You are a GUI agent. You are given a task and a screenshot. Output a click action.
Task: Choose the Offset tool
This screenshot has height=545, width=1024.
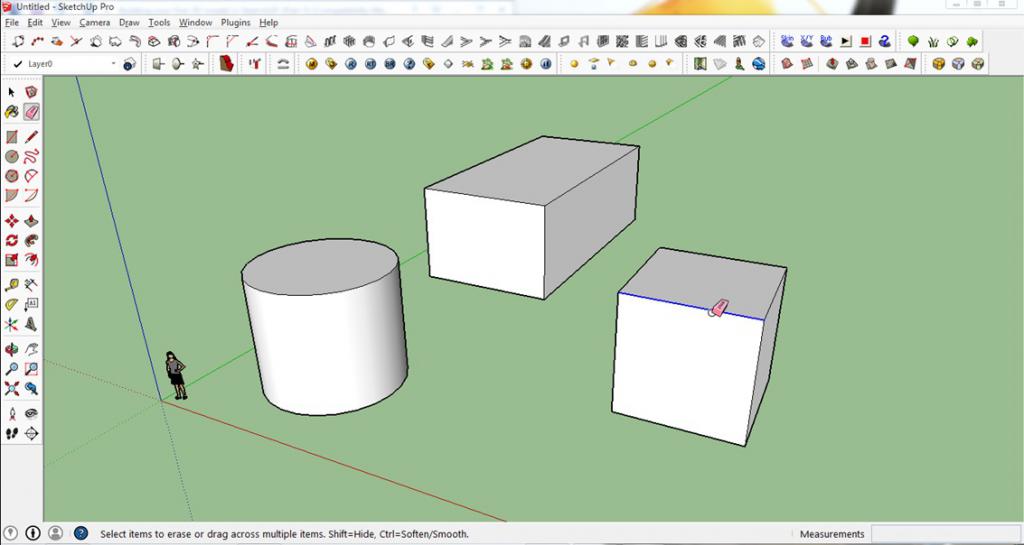click(x=31, y=260)
